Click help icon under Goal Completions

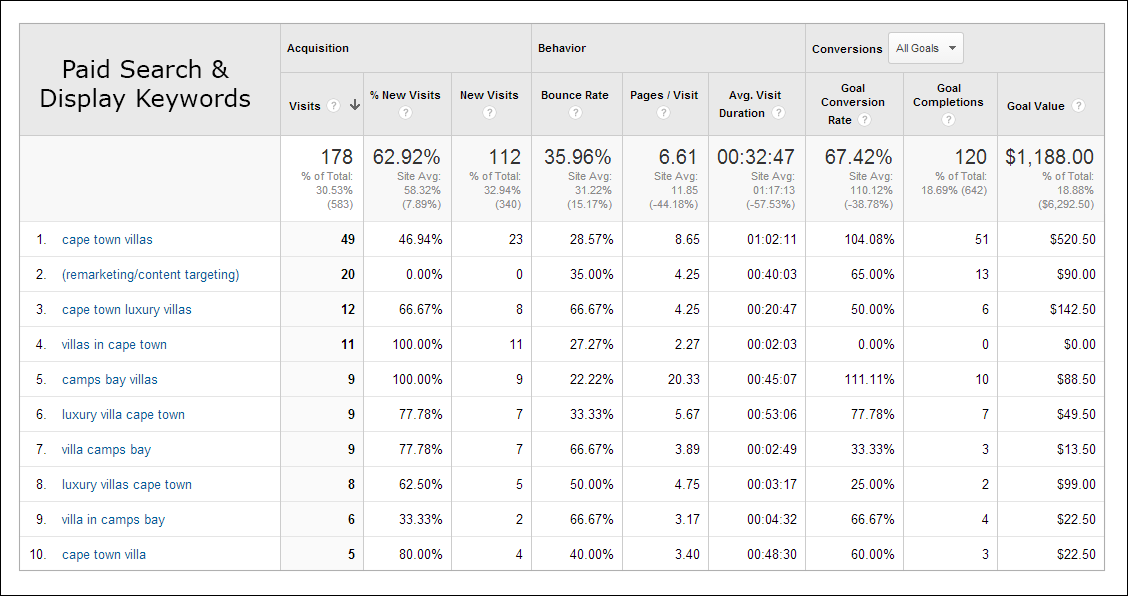[x=948, y=120]
